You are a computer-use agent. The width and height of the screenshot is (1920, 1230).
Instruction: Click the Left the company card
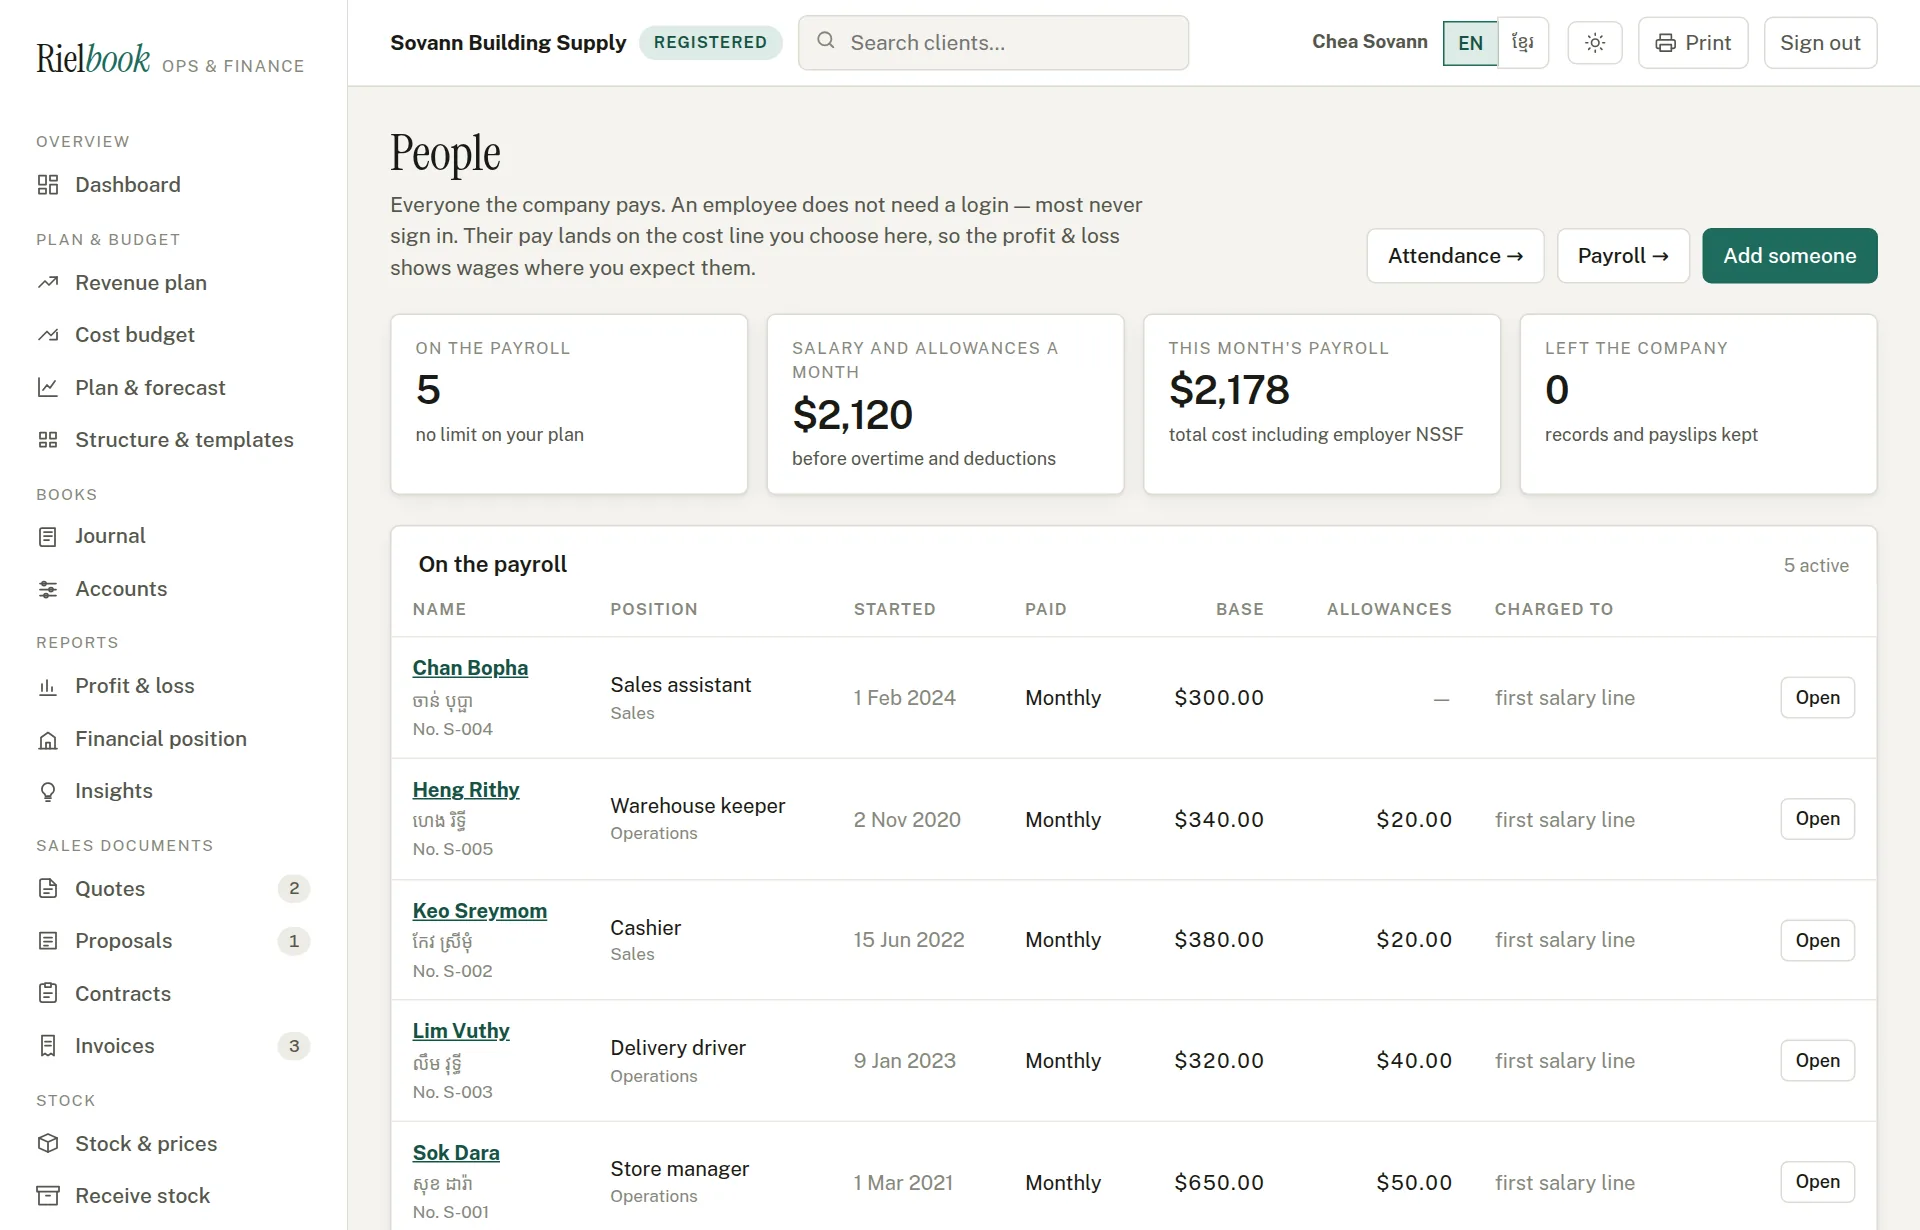[x=1698, y=404]
